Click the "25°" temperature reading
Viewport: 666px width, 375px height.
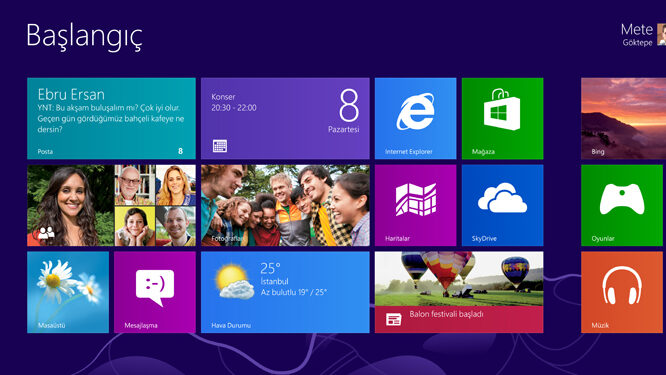[271, 268]
